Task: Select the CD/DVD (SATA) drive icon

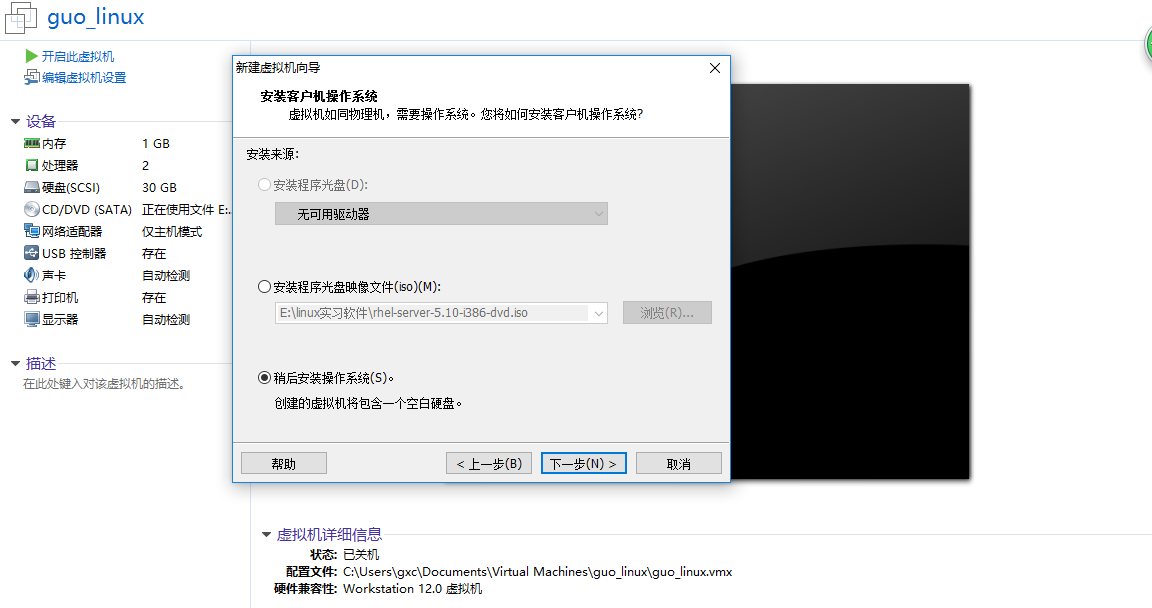Action: 32,209
